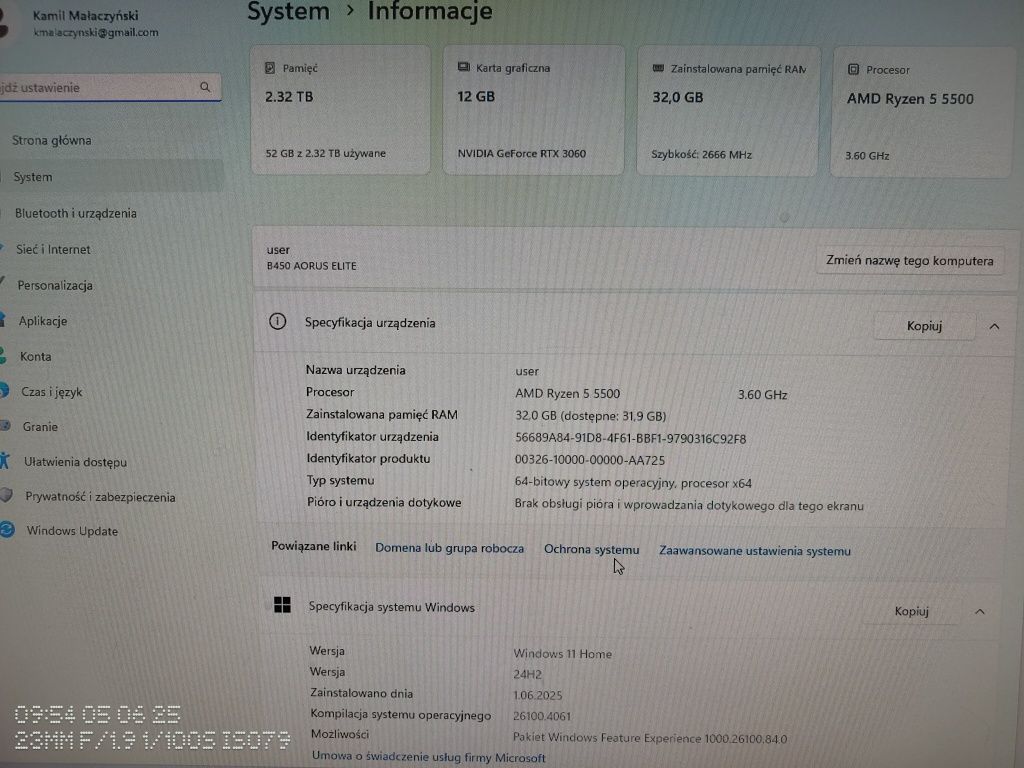Click the 64-bitowy system operacyjny text
The width and height of the screenshot is (1024, 768).
(633, 483)
